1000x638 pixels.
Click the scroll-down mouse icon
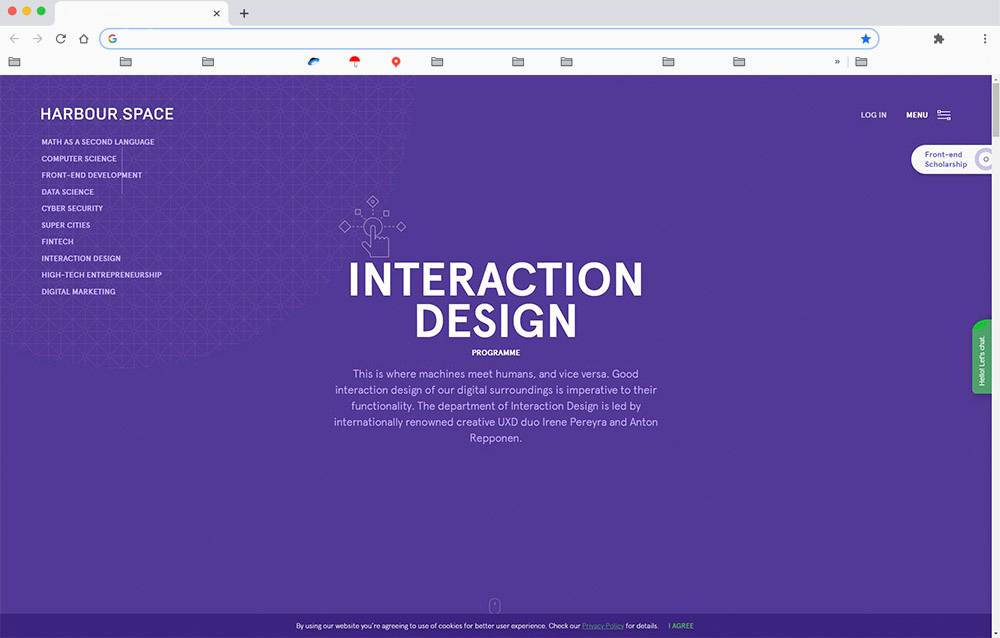pos(495,605)
